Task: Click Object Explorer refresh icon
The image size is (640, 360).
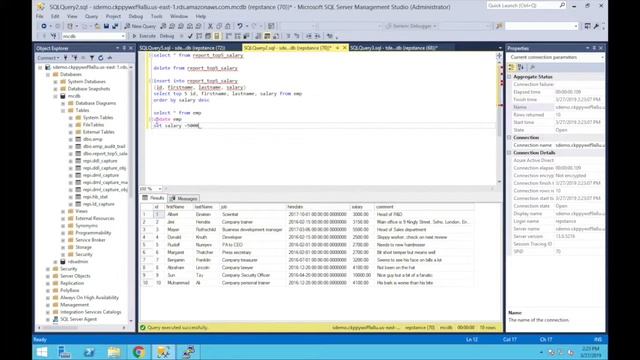Action: [101, 58]
